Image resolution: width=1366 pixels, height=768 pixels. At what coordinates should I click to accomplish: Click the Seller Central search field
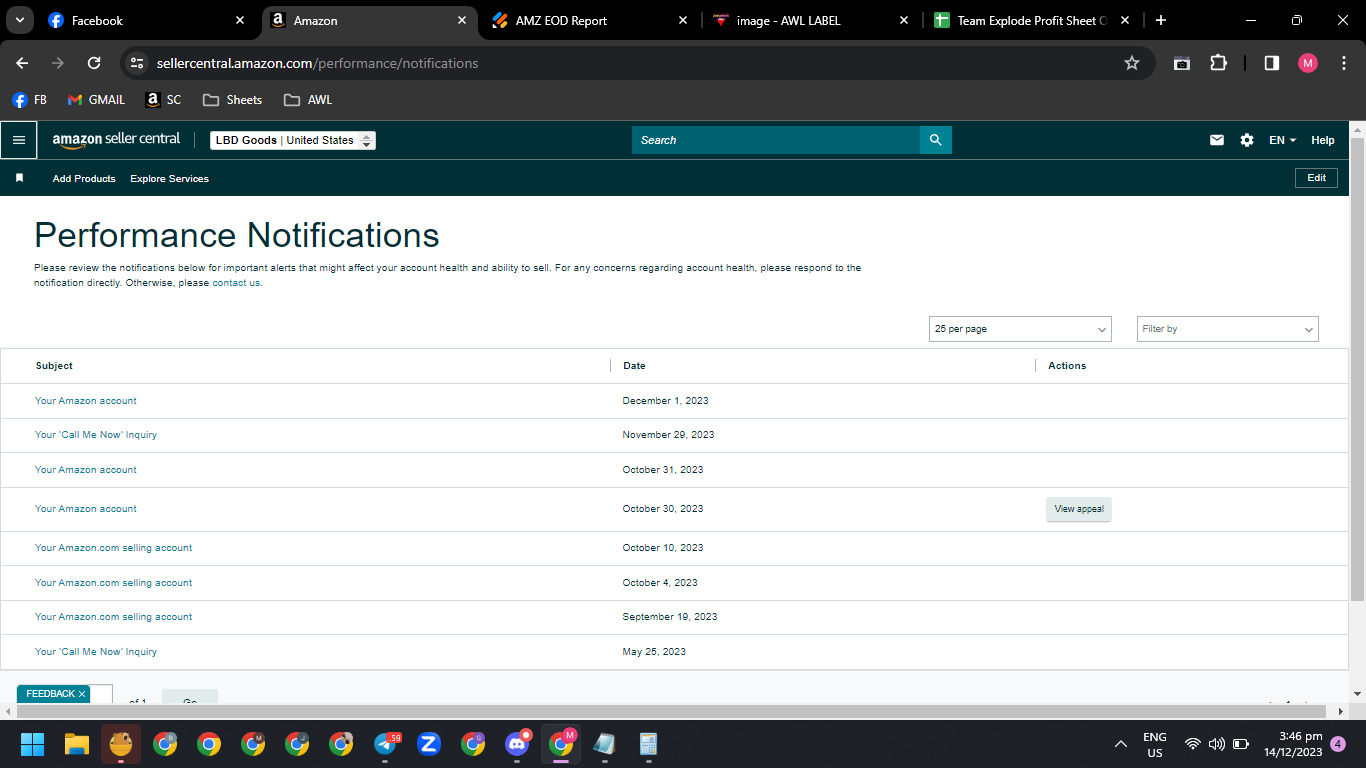click(x=776, y=140)
